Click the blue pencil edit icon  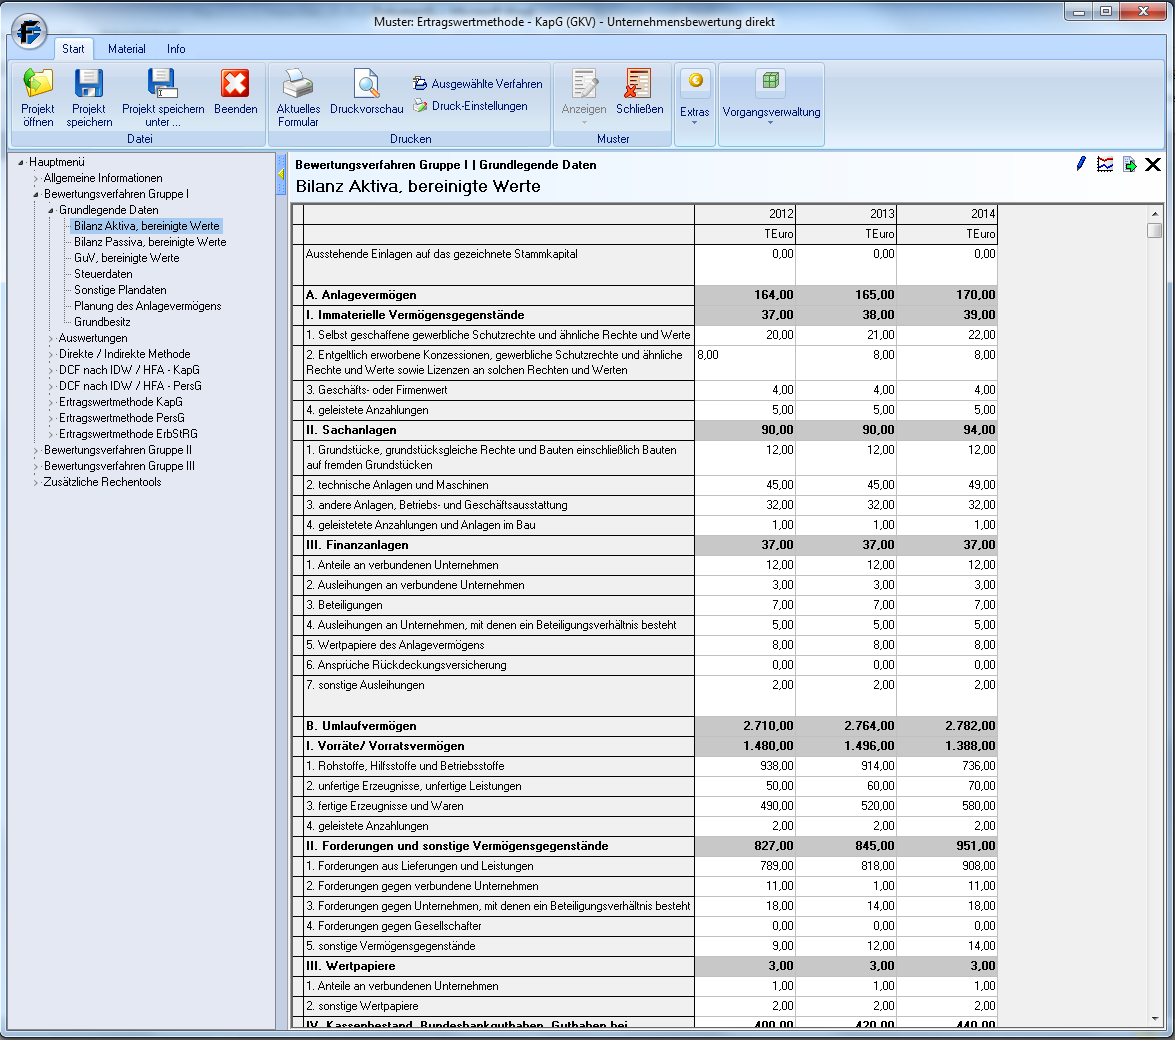coord(1081,164)
